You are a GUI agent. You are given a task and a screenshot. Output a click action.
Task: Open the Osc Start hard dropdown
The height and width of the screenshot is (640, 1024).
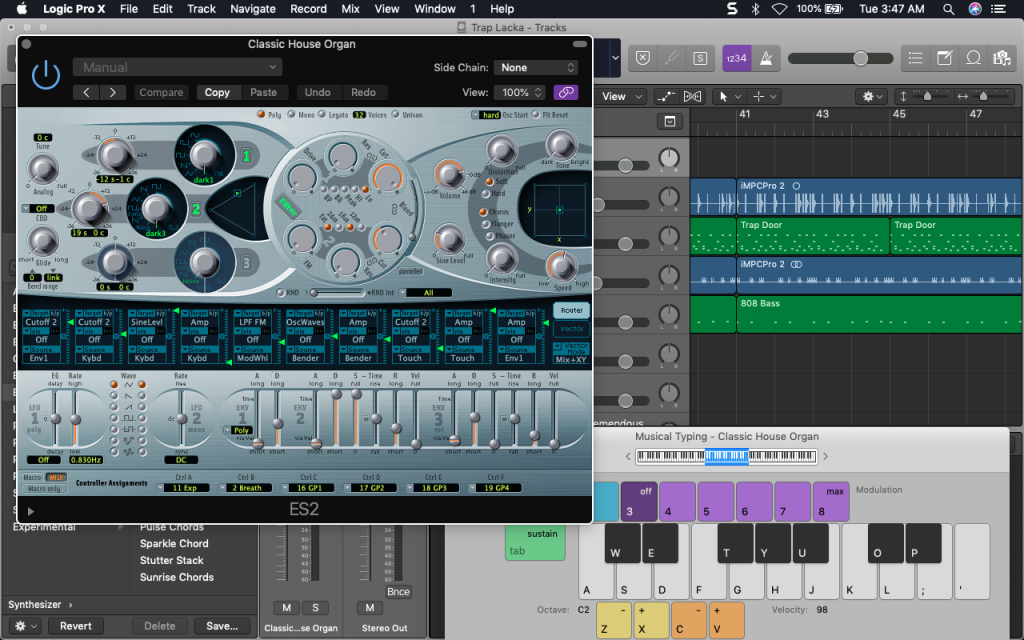pyautogui.click(x=486, y=115)
